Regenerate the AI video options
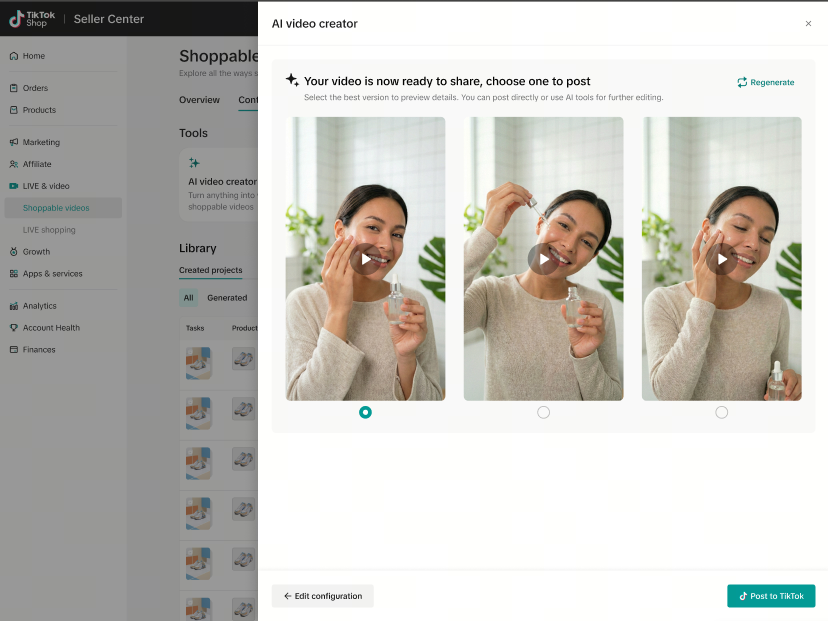 [765, 82]
